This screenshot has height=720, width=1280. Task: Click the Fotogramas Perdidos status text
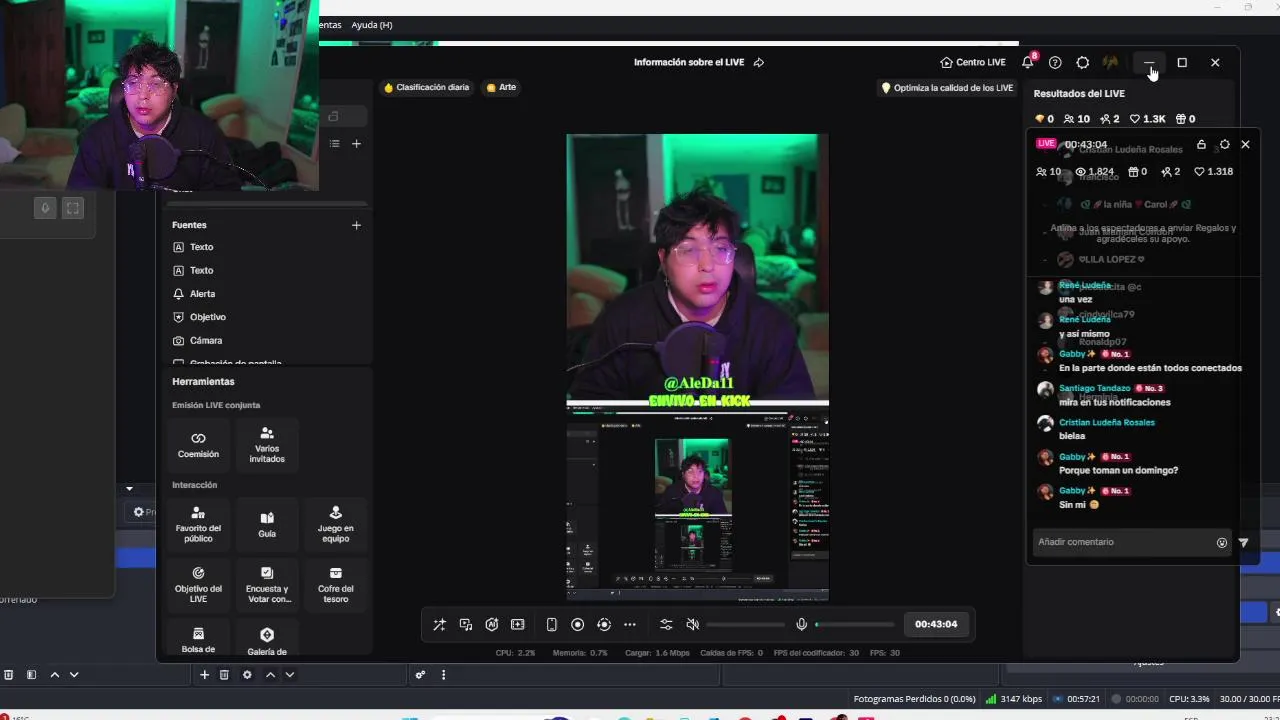pos(914,699)
